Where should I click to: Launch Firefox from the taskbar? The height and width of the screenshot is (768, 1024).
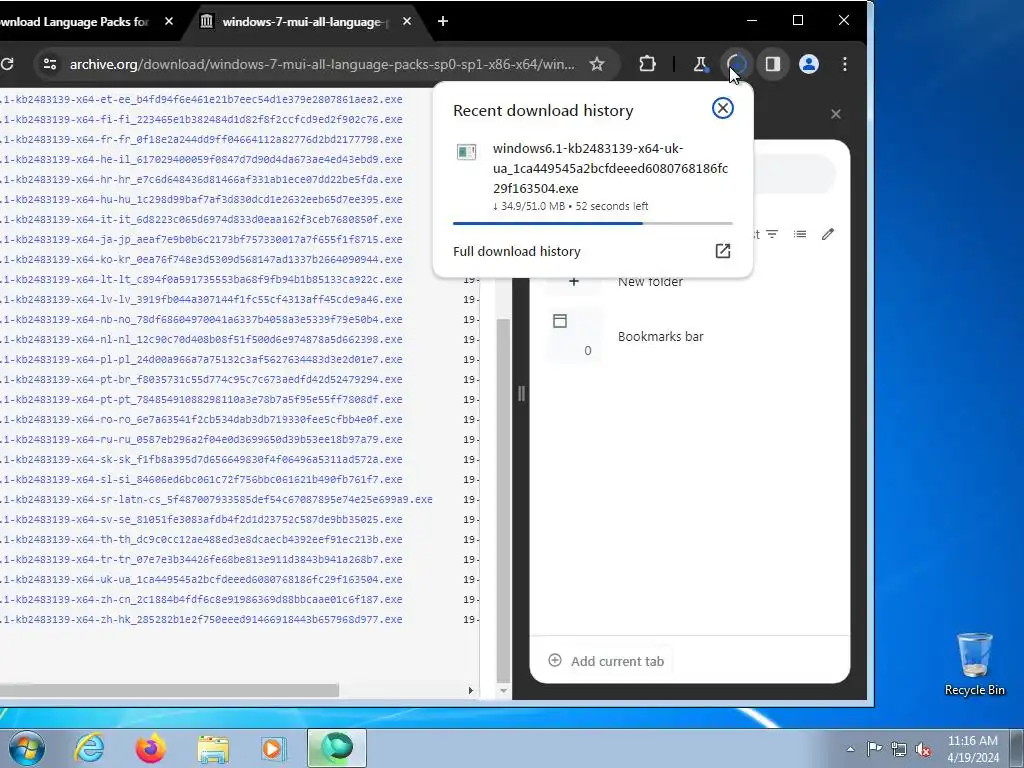(151, 748)
